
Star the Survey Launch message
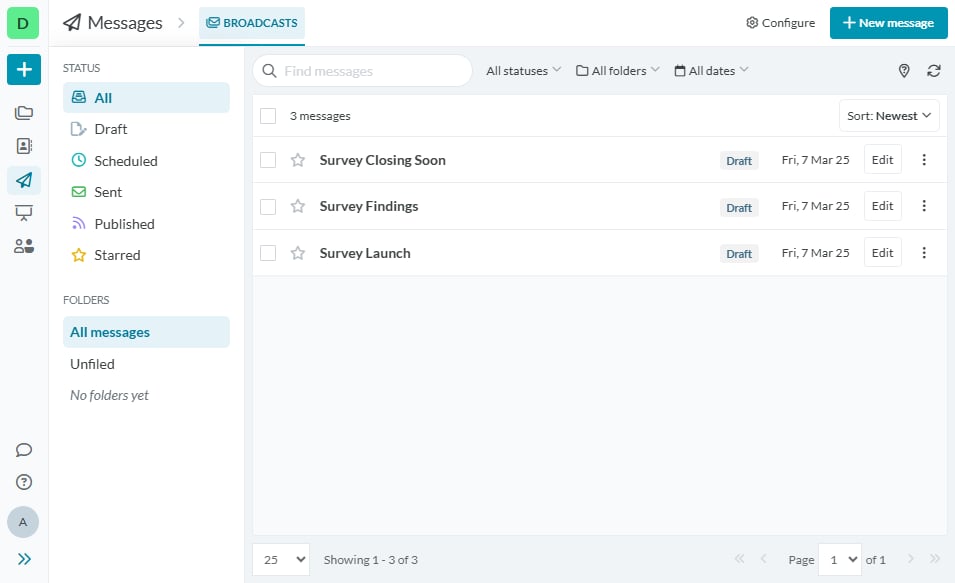pyautogui.click(x=297, y=253)
